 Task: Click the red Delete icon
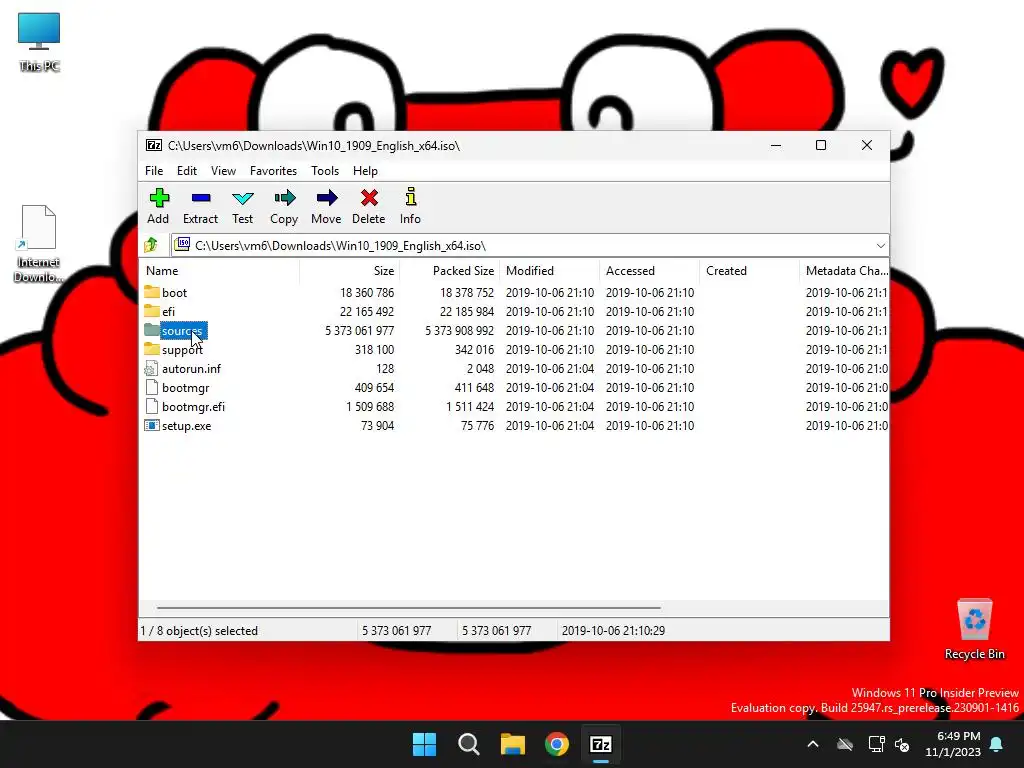369,198
